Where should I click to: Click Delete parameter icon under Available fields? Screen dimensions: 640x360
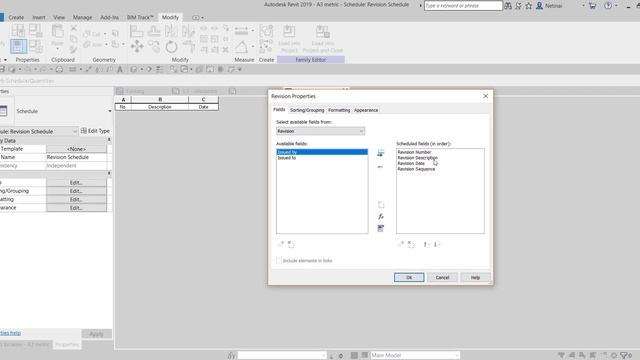pyautogui.click(x=291, y=244)
